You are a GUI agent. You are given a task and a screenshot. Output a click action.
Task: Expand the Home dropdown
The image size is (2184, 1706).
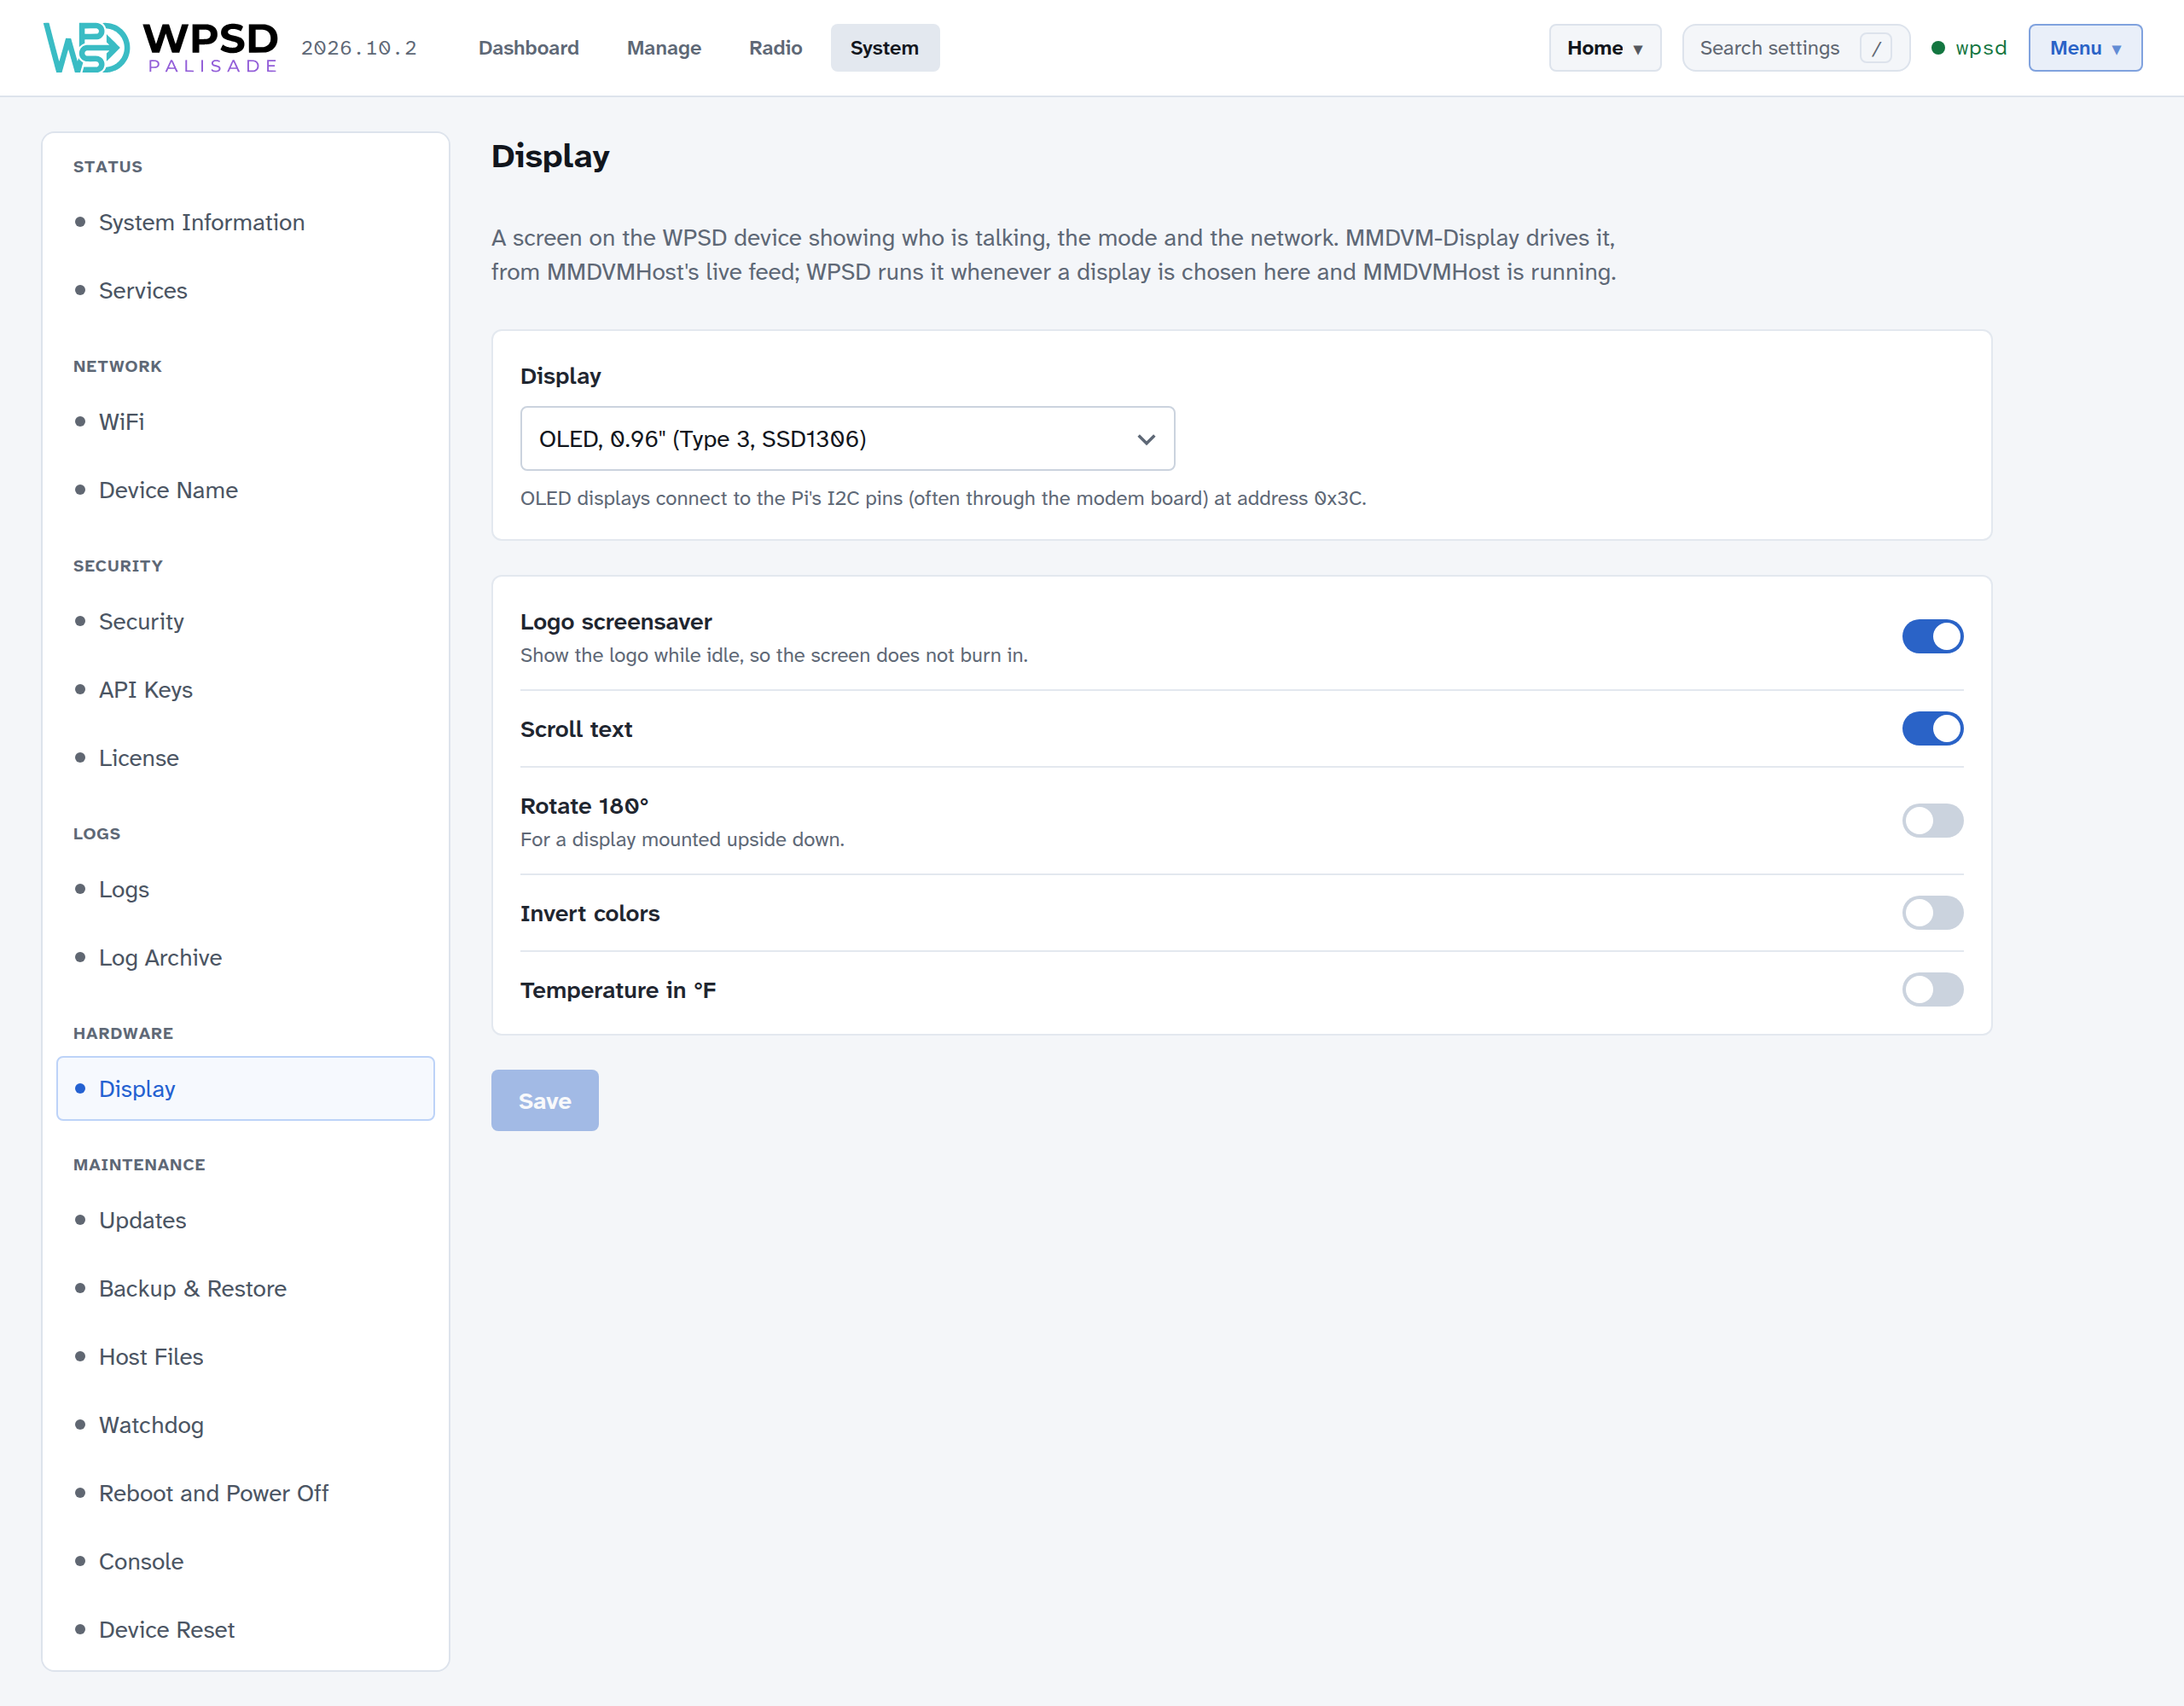pyautogui.click(x=1604, y=48)
